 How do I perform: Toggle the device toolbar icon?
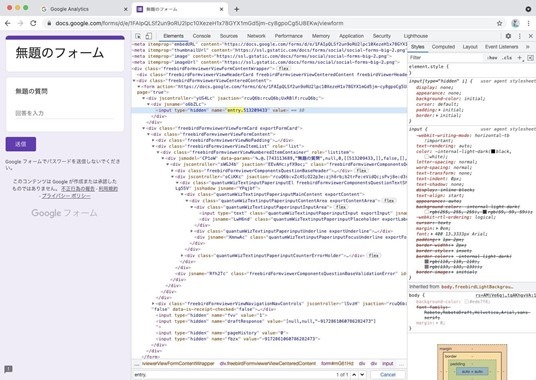coord(148,36)
